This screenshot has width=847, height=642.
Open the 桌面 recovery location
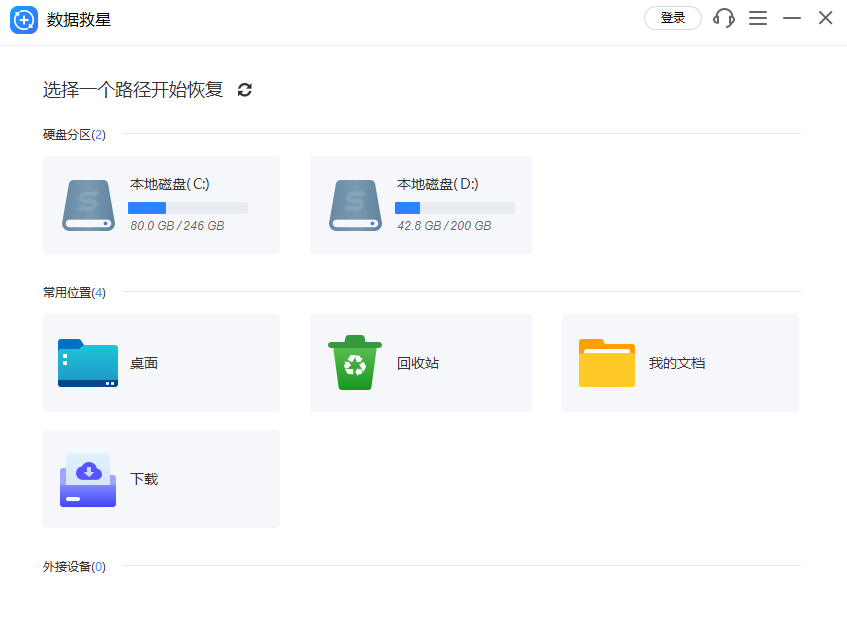tap(161, 363)
